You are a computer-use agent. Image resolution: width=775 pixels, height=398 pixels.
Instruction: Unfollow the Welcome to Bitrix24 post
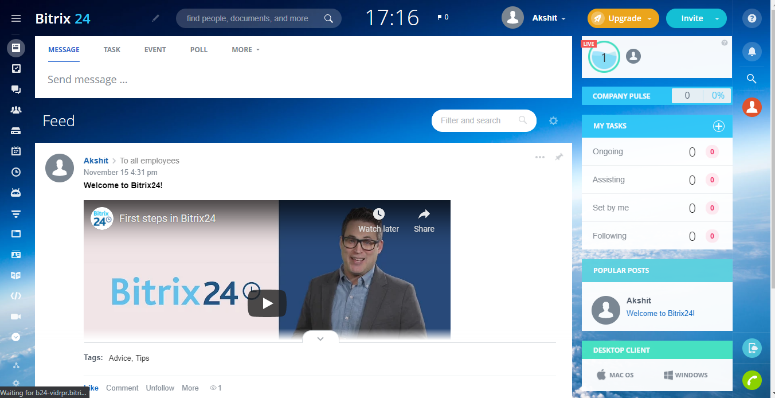160,388
